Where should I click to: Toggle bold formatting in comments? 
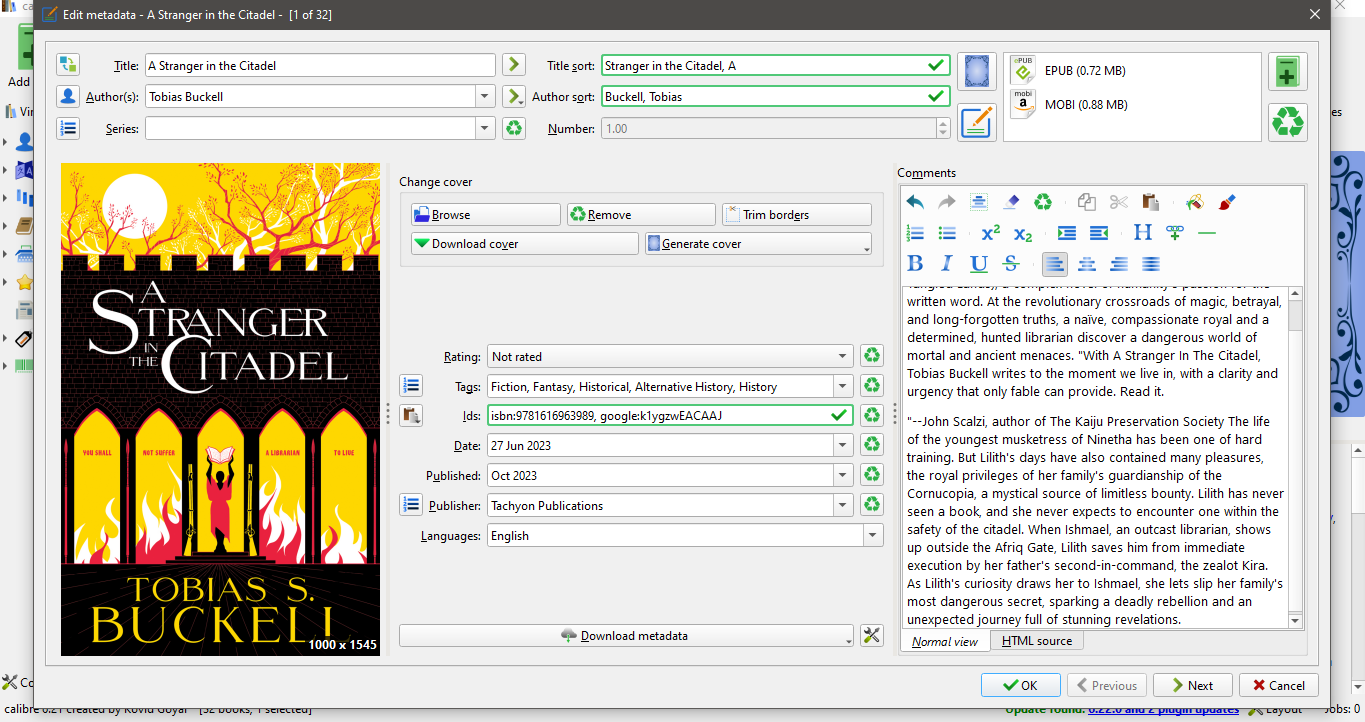tap(915, 264)
